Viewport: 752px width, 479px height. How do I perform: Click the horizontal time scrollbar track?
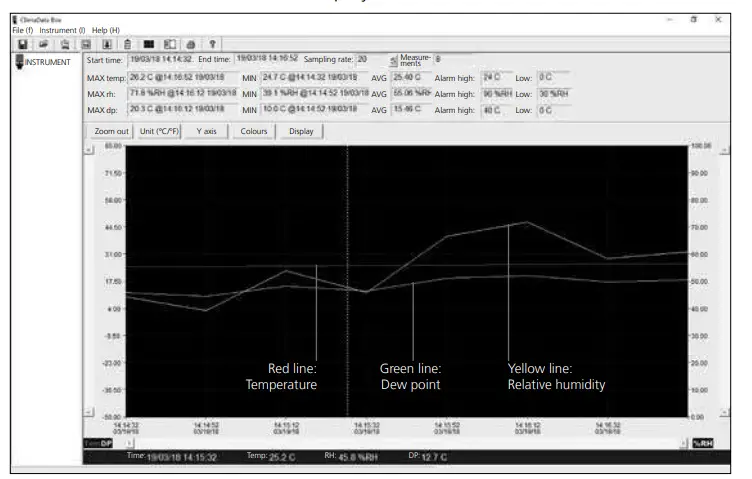coord(407,443)
